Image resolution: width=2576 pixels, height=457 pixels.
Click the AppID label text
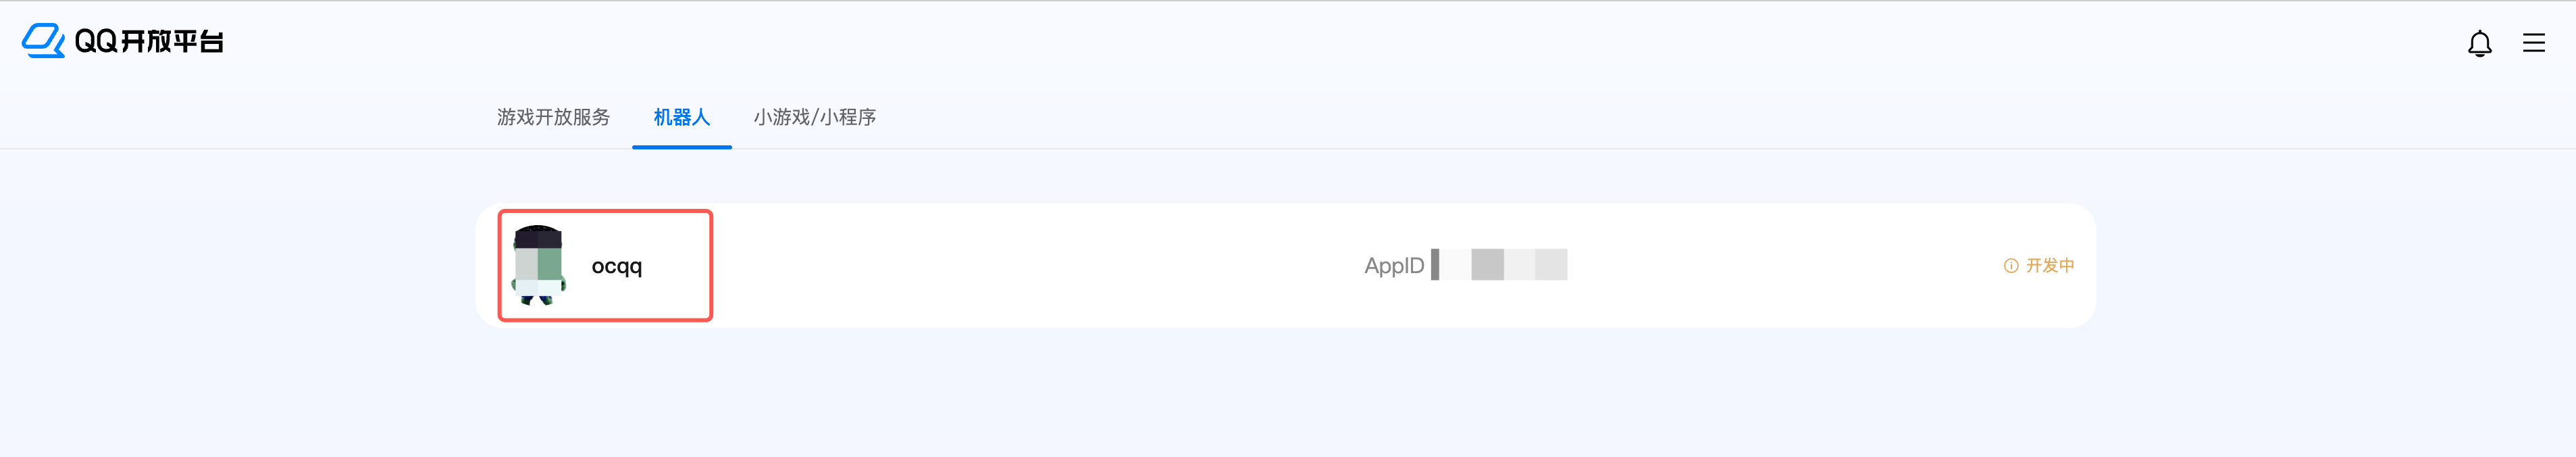[x=1393, y=266]
